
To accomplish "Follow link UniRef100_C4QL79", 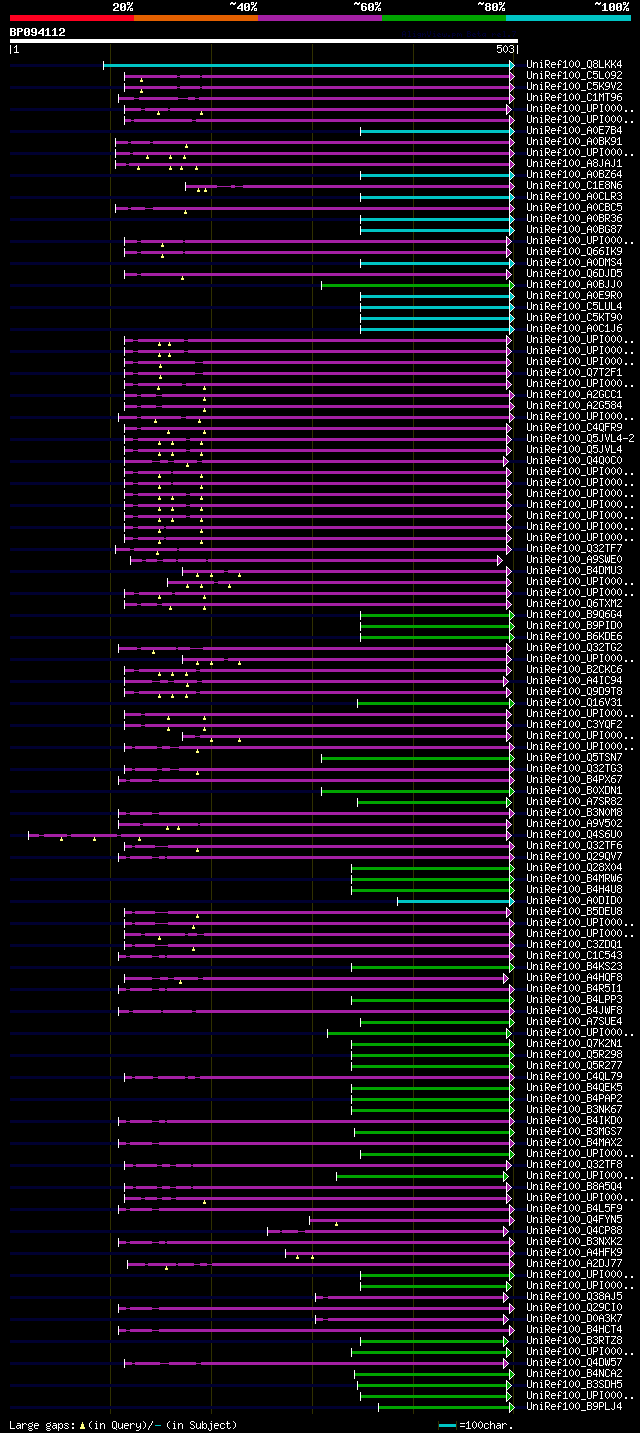I will pyautogui.click(x=576, y=1077).
